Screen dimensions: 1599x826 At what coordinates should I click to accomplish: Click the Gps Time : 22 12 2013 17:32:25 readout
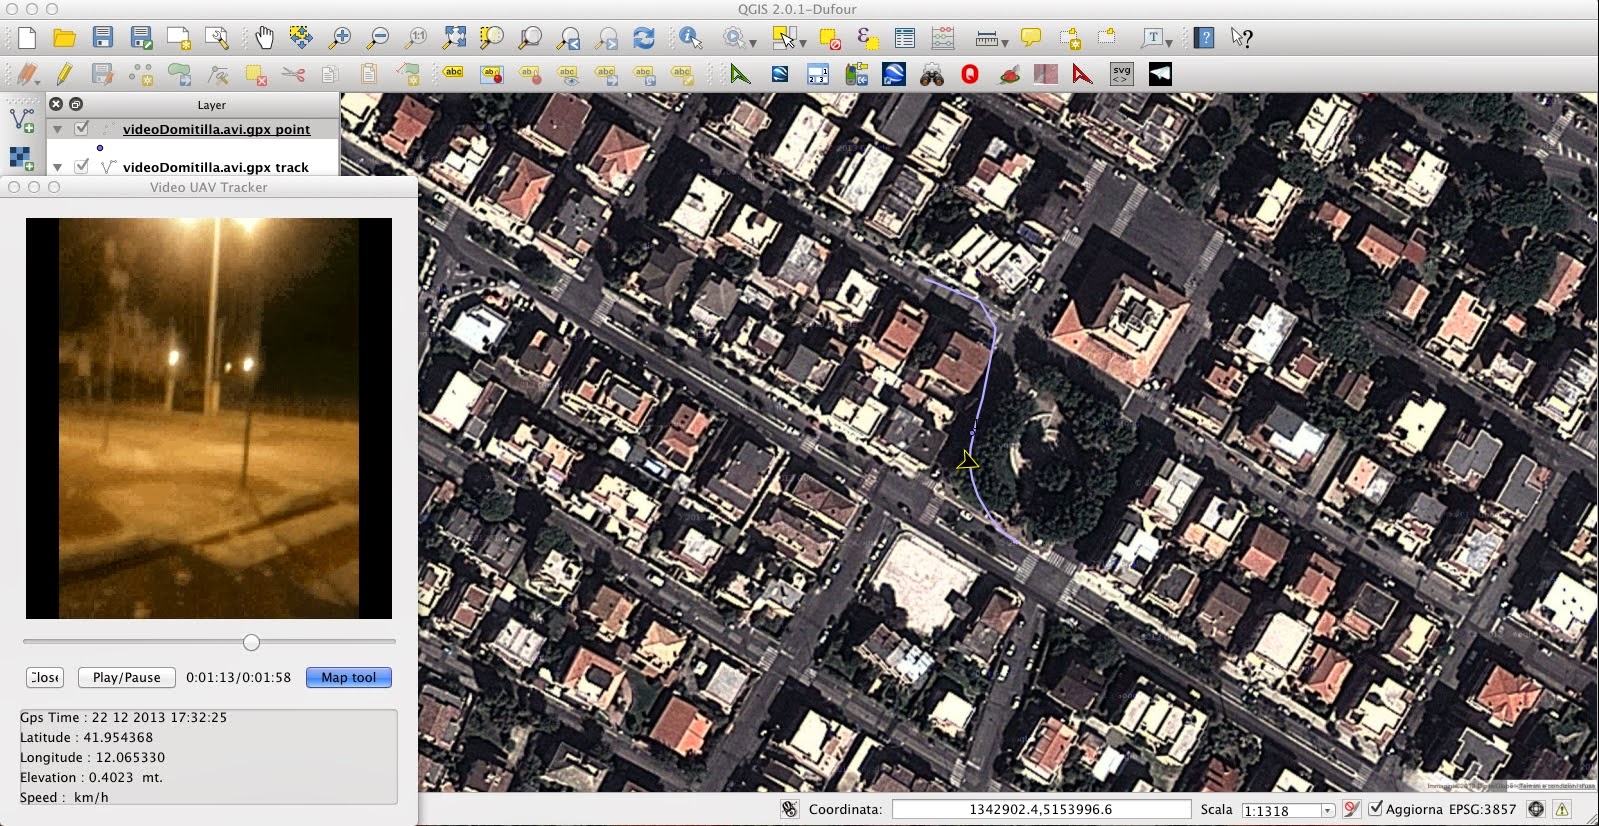tap(123, 717)
